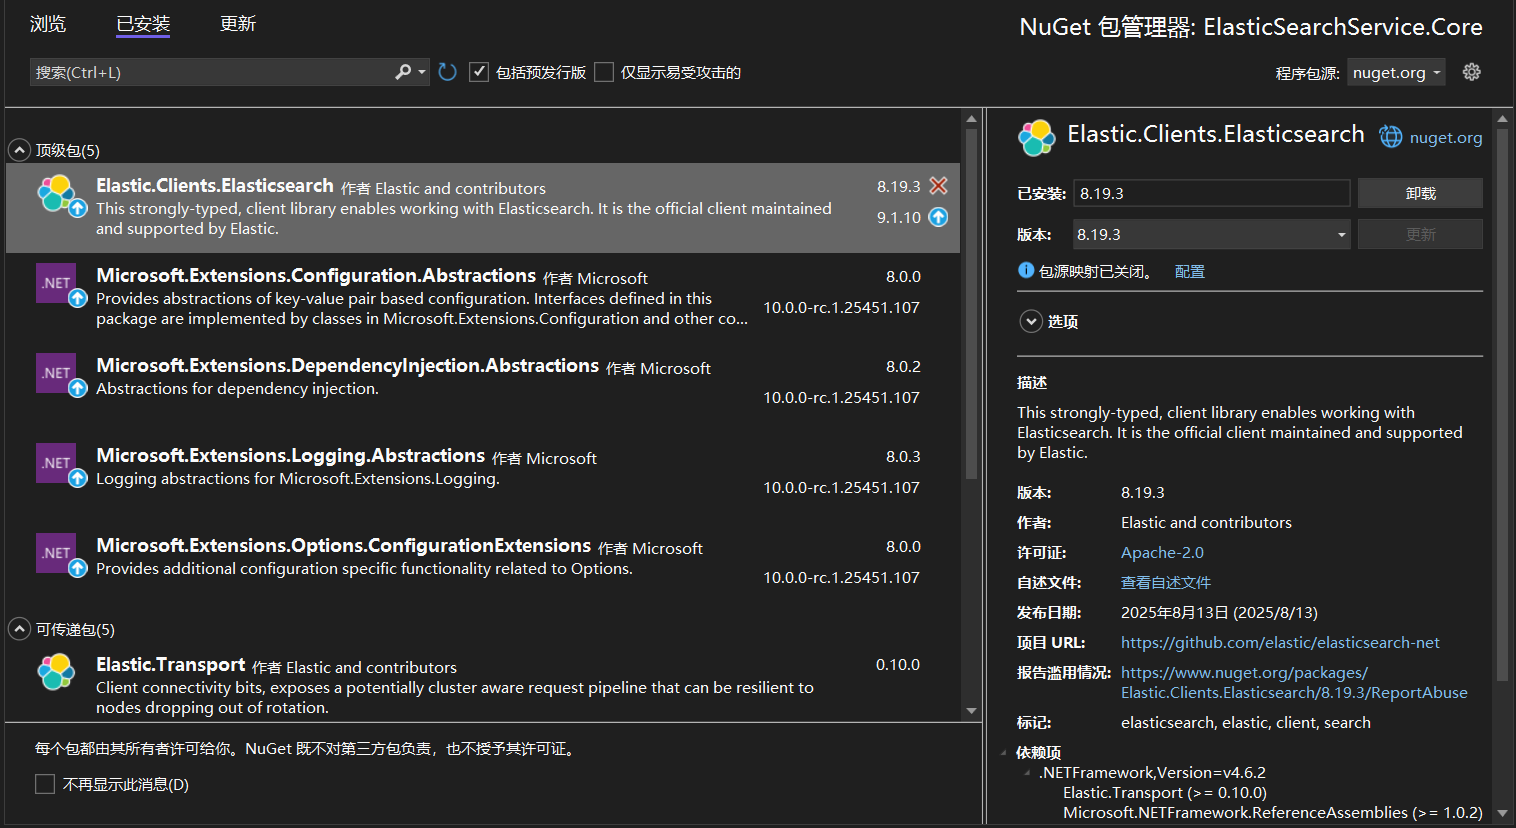The width and height of the screenshot is (1516, 828).
Task: Click package list scroll down arrow
Action: point(971,711)
